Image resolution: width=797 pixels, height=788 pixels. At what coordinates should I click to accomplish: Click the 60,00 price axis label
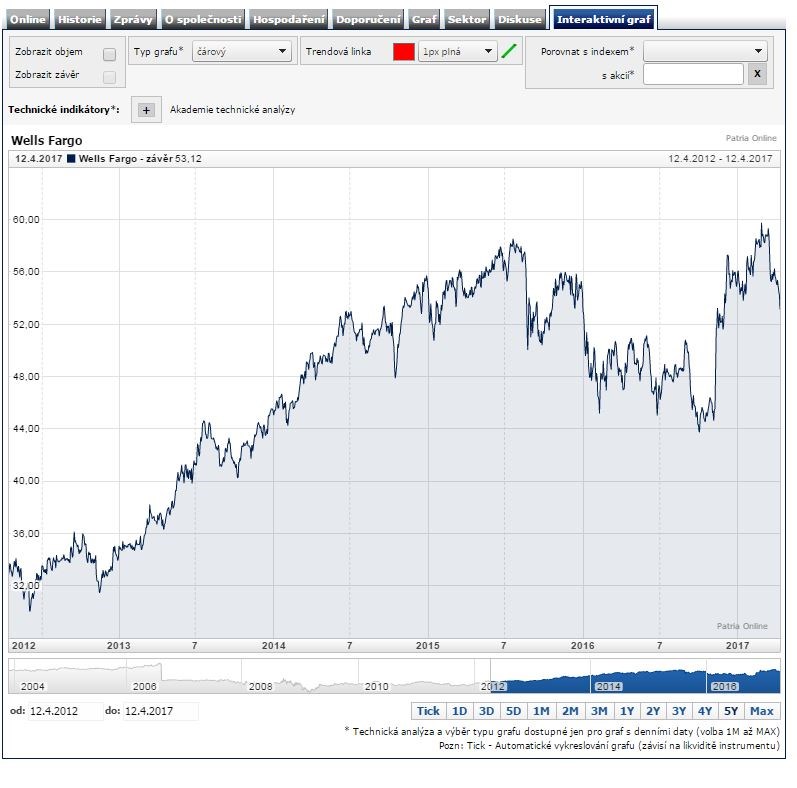(26, 219)
